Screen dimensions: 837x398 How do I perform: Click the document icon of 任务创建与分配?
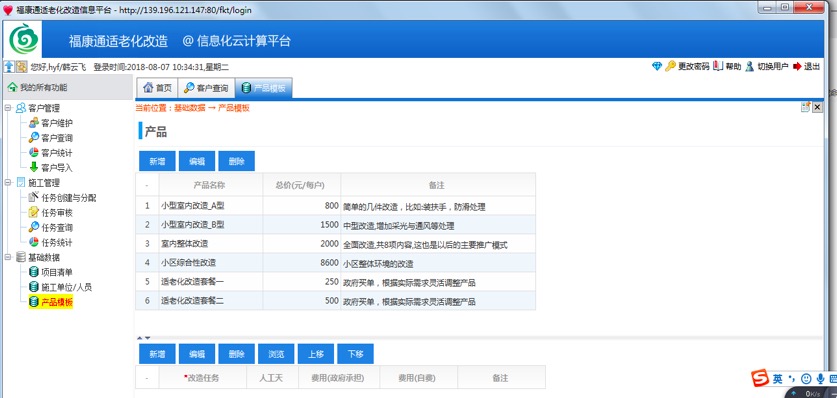tap(34, 197)
